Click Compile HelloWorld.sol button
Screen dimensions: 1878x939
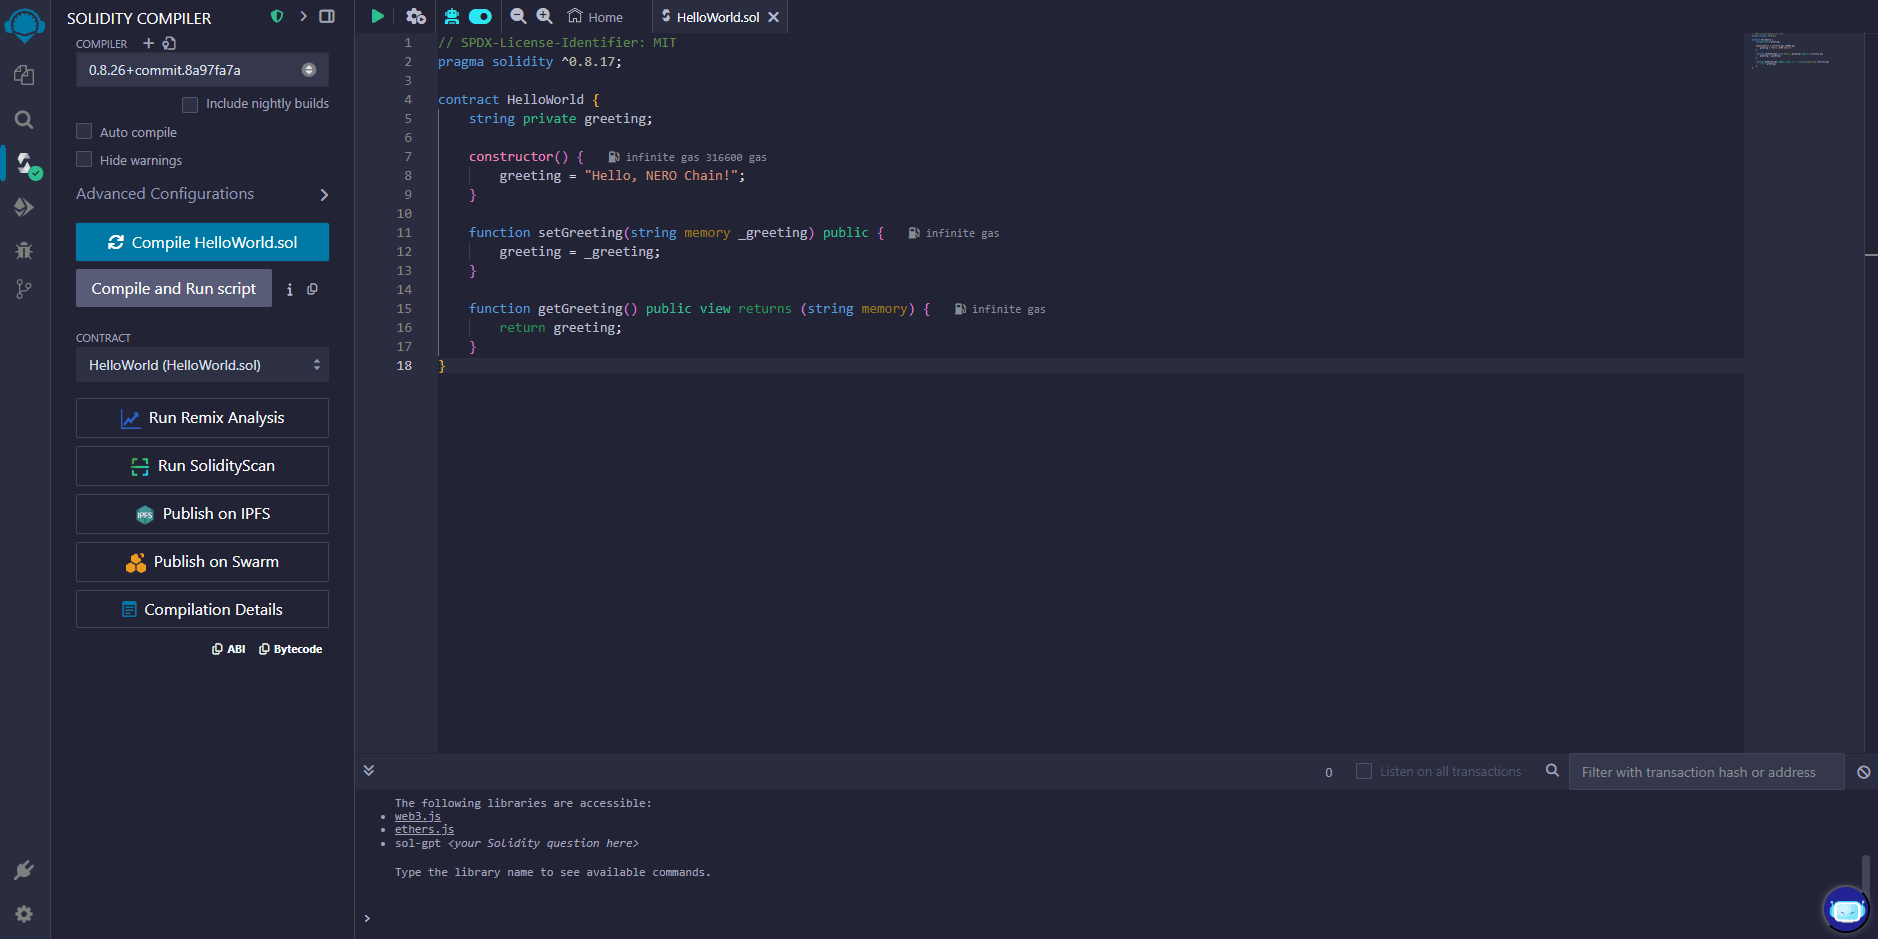pyautogui.click(x=202, y=242)
